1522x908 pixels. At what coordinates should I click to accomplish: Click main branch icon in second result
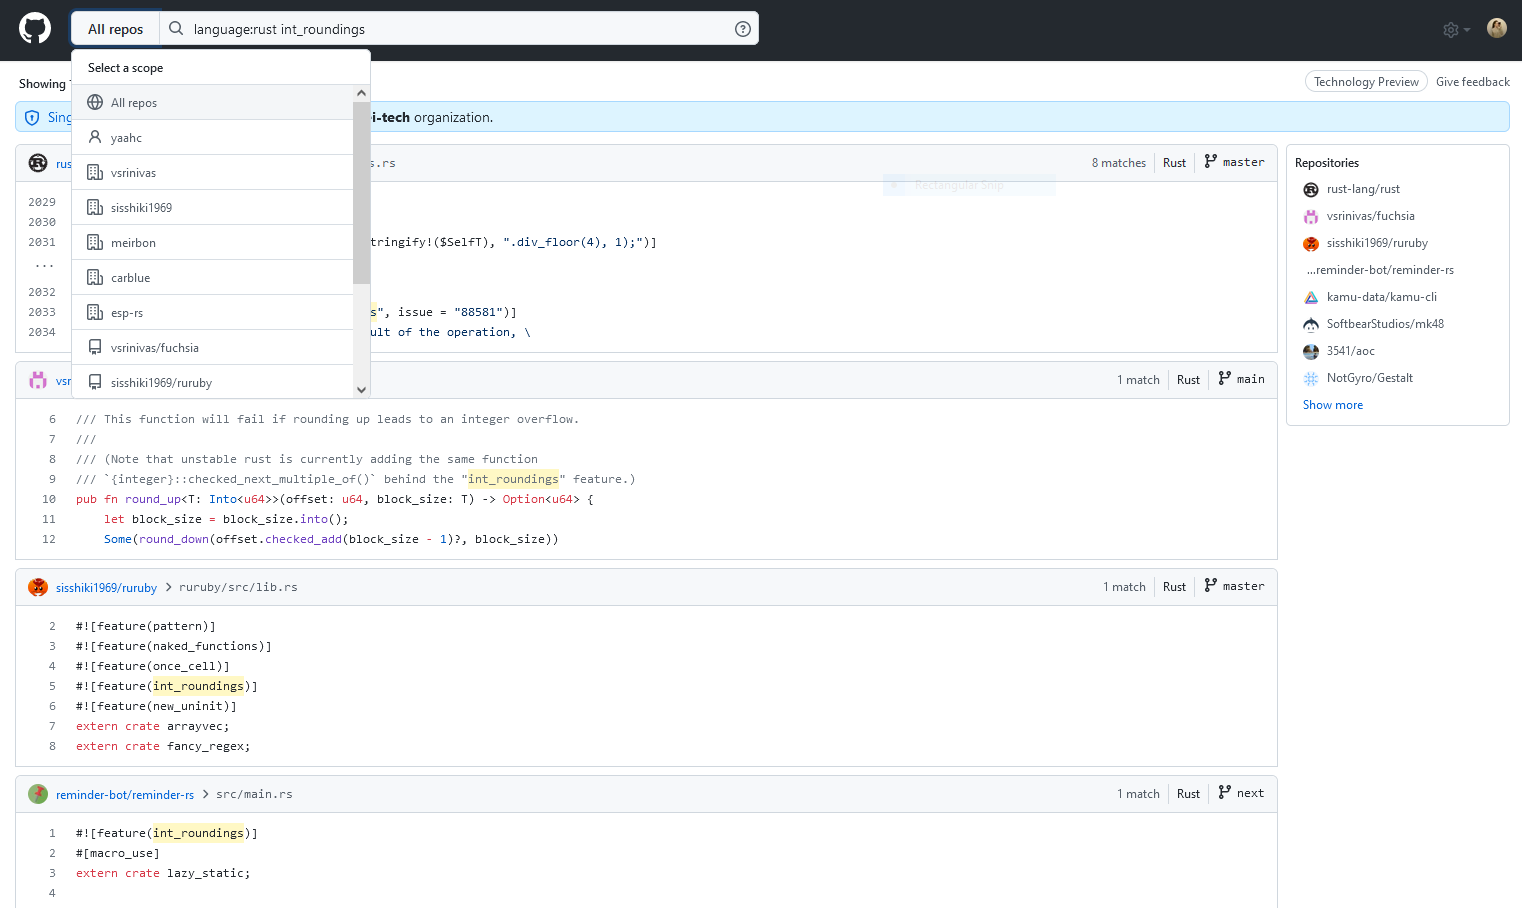point(1225,378)
